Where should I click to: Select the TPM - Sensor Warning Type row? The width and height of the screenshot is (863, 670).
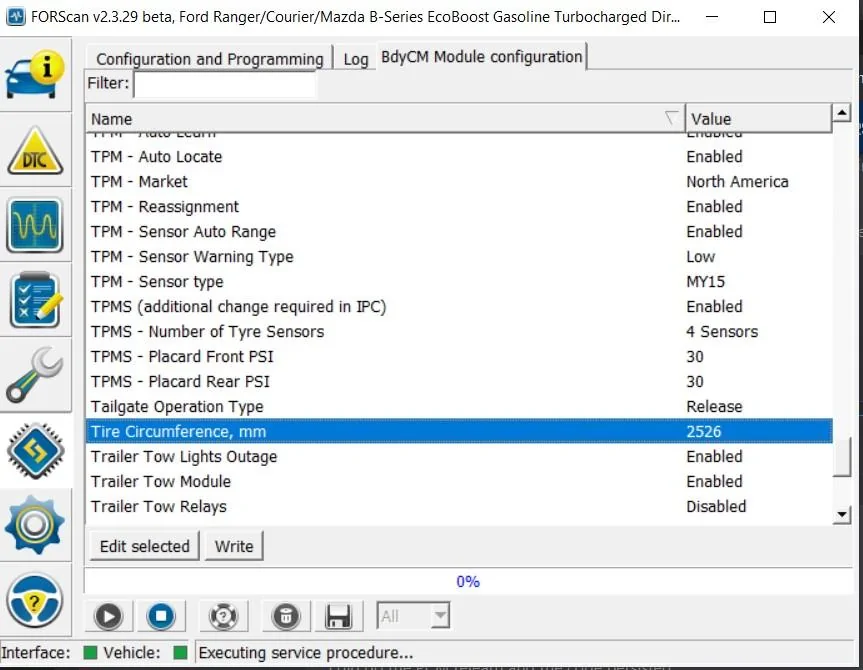pos(459,257)
